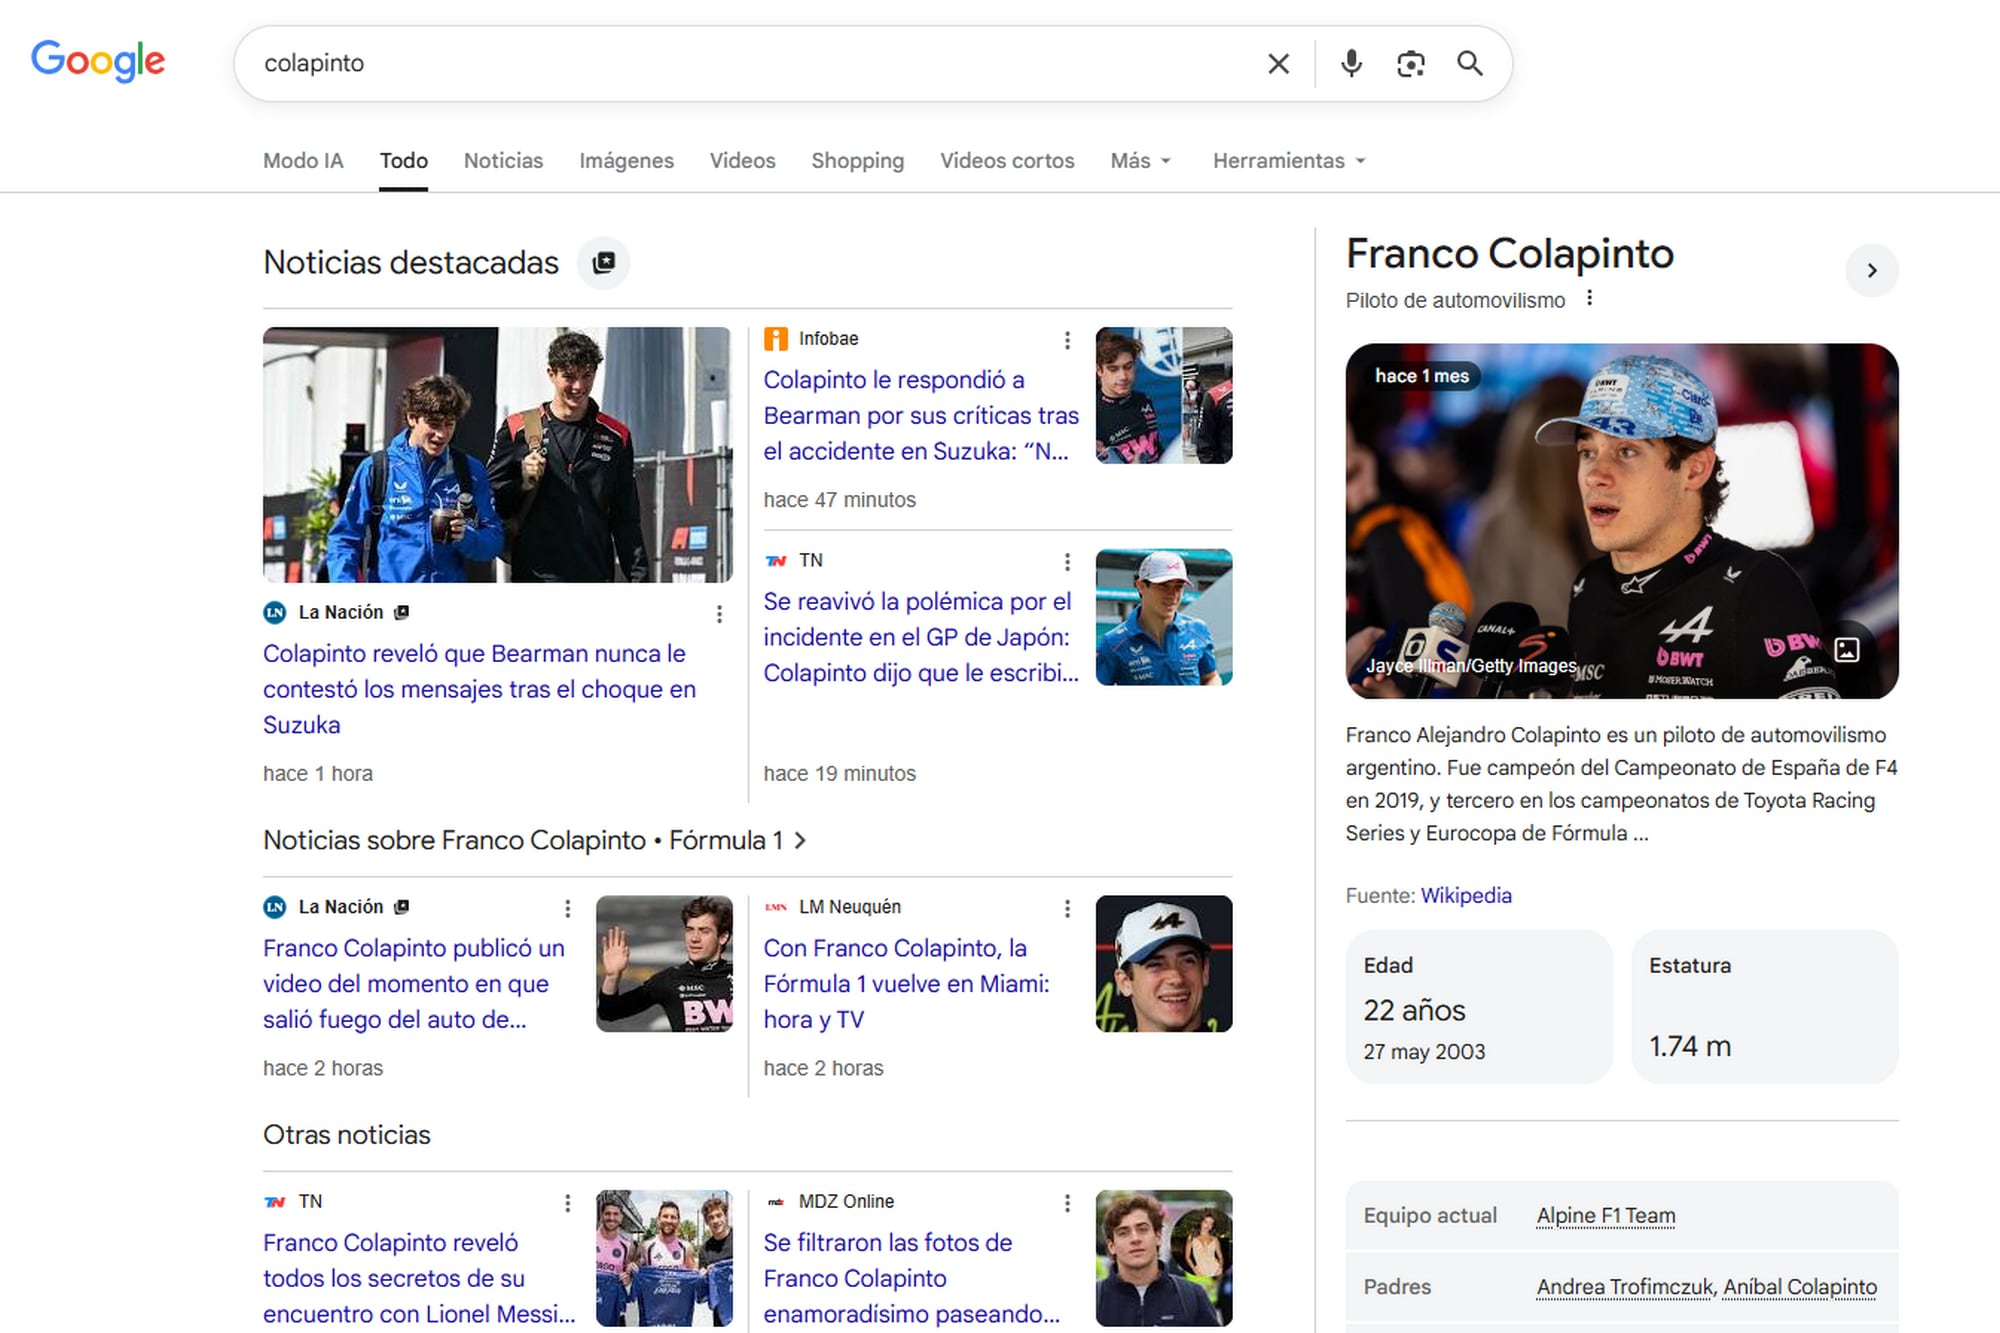Open Se reavivó la polémica headline
This screenshot has width=2000, height=1333.
click(921, 637)
